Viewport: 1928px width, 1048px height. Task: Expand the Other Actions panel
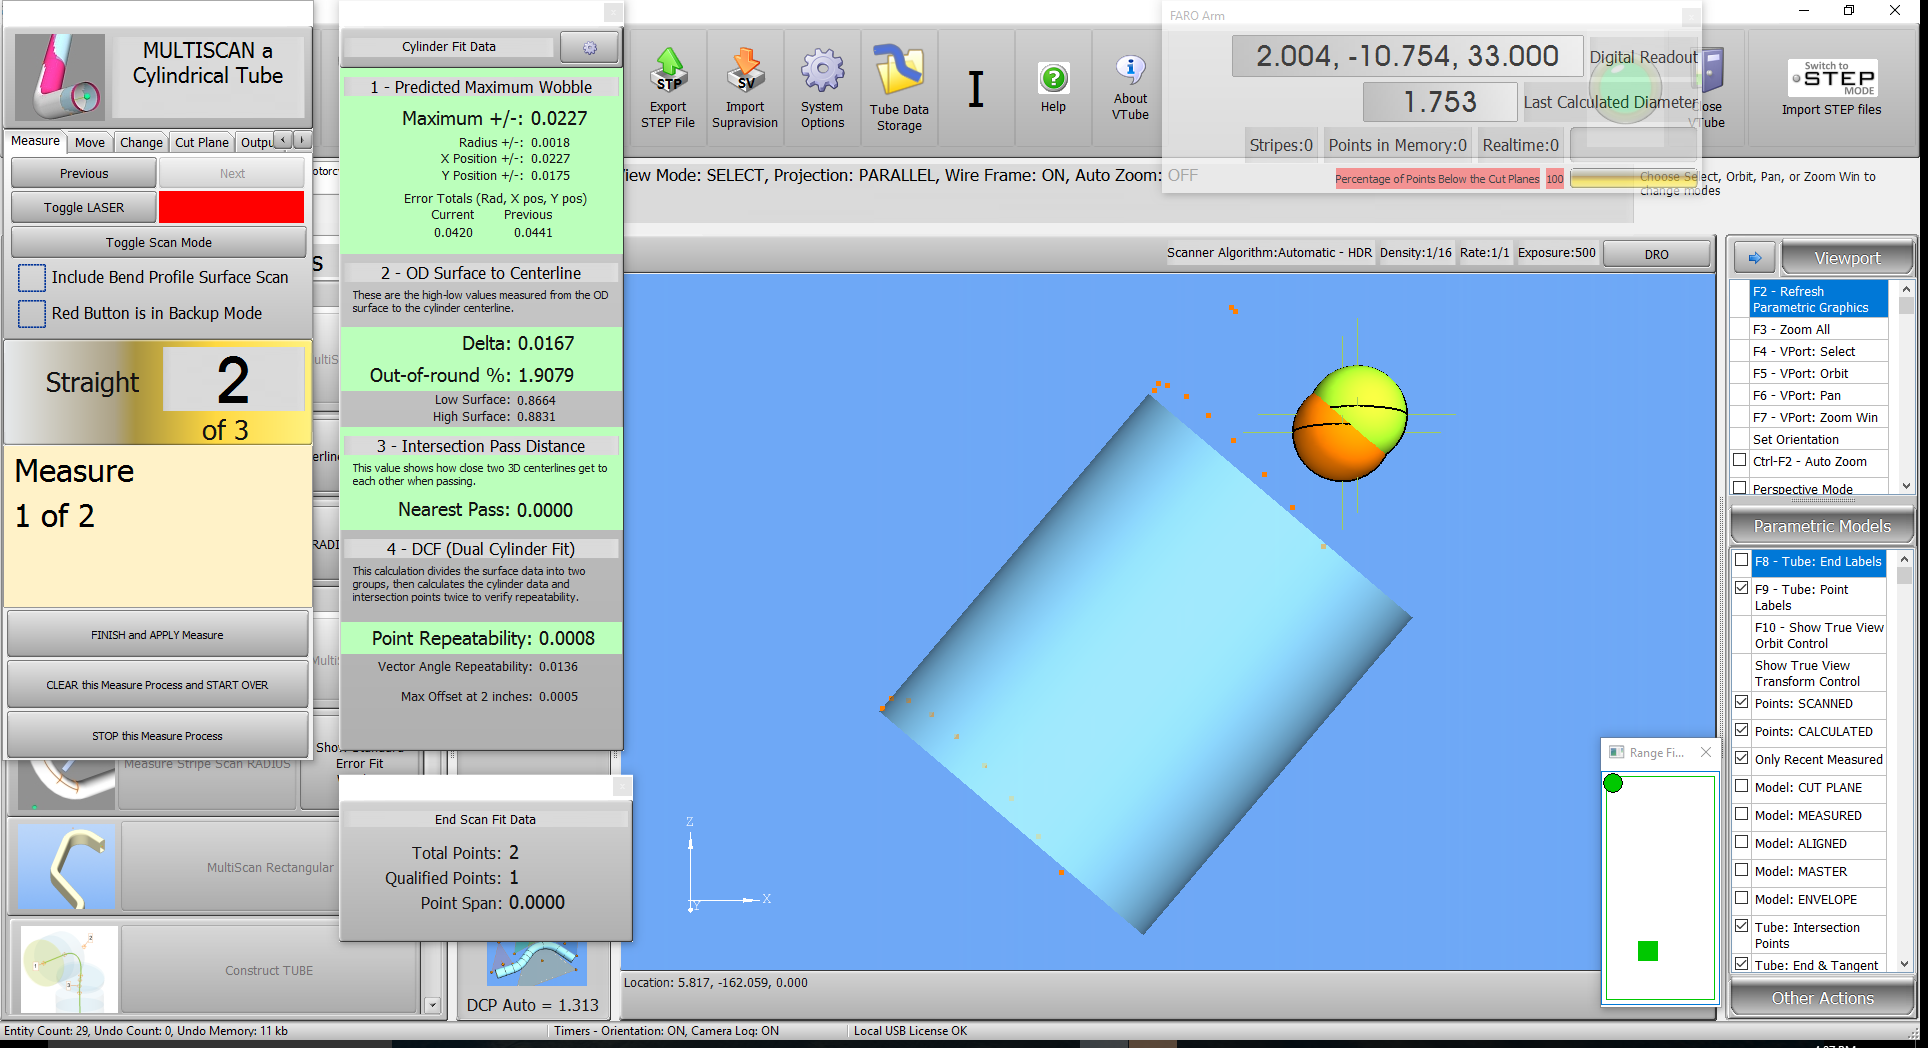[x=1822, y=998]
